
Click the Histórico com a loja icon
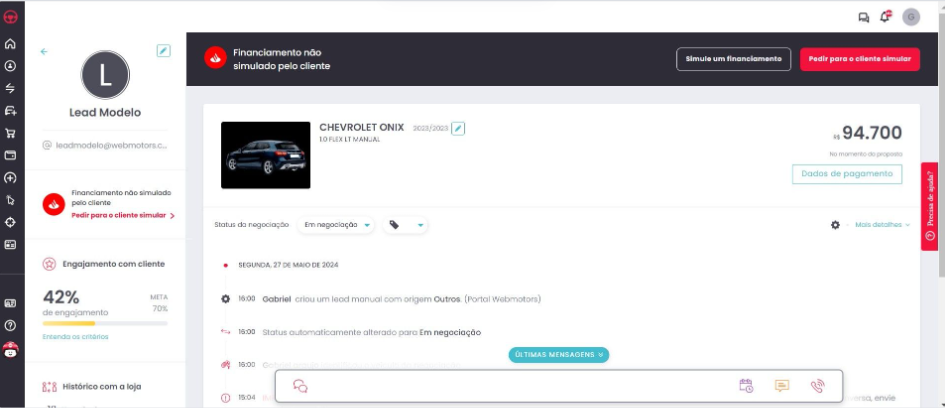(49, 386)
